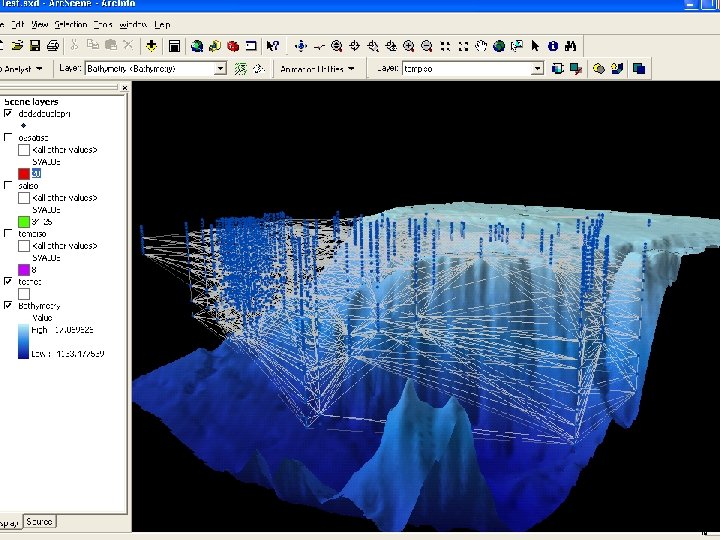Open the Window menu
This screenshot has width=720, height=540.
[x=133, y=24]
